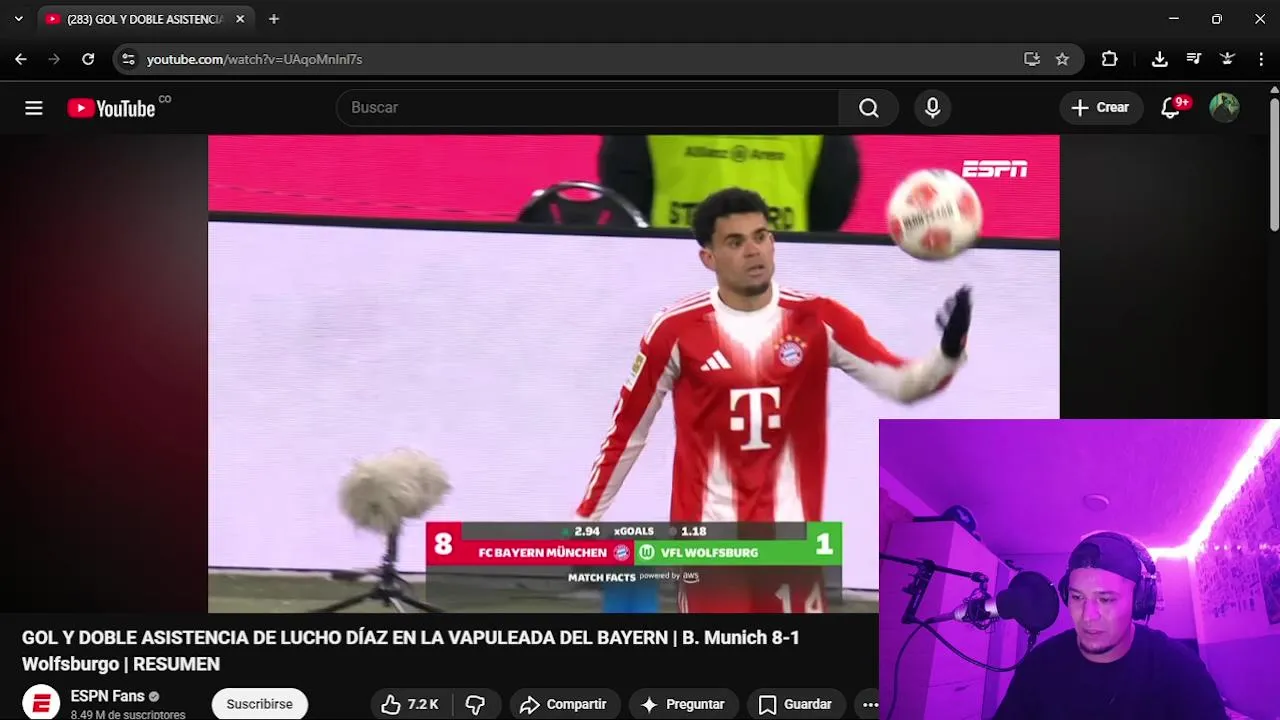Viewport: 1280px width, 720px height.
Task: Open media control icon in toolbar
Action: click(1193, 59)
